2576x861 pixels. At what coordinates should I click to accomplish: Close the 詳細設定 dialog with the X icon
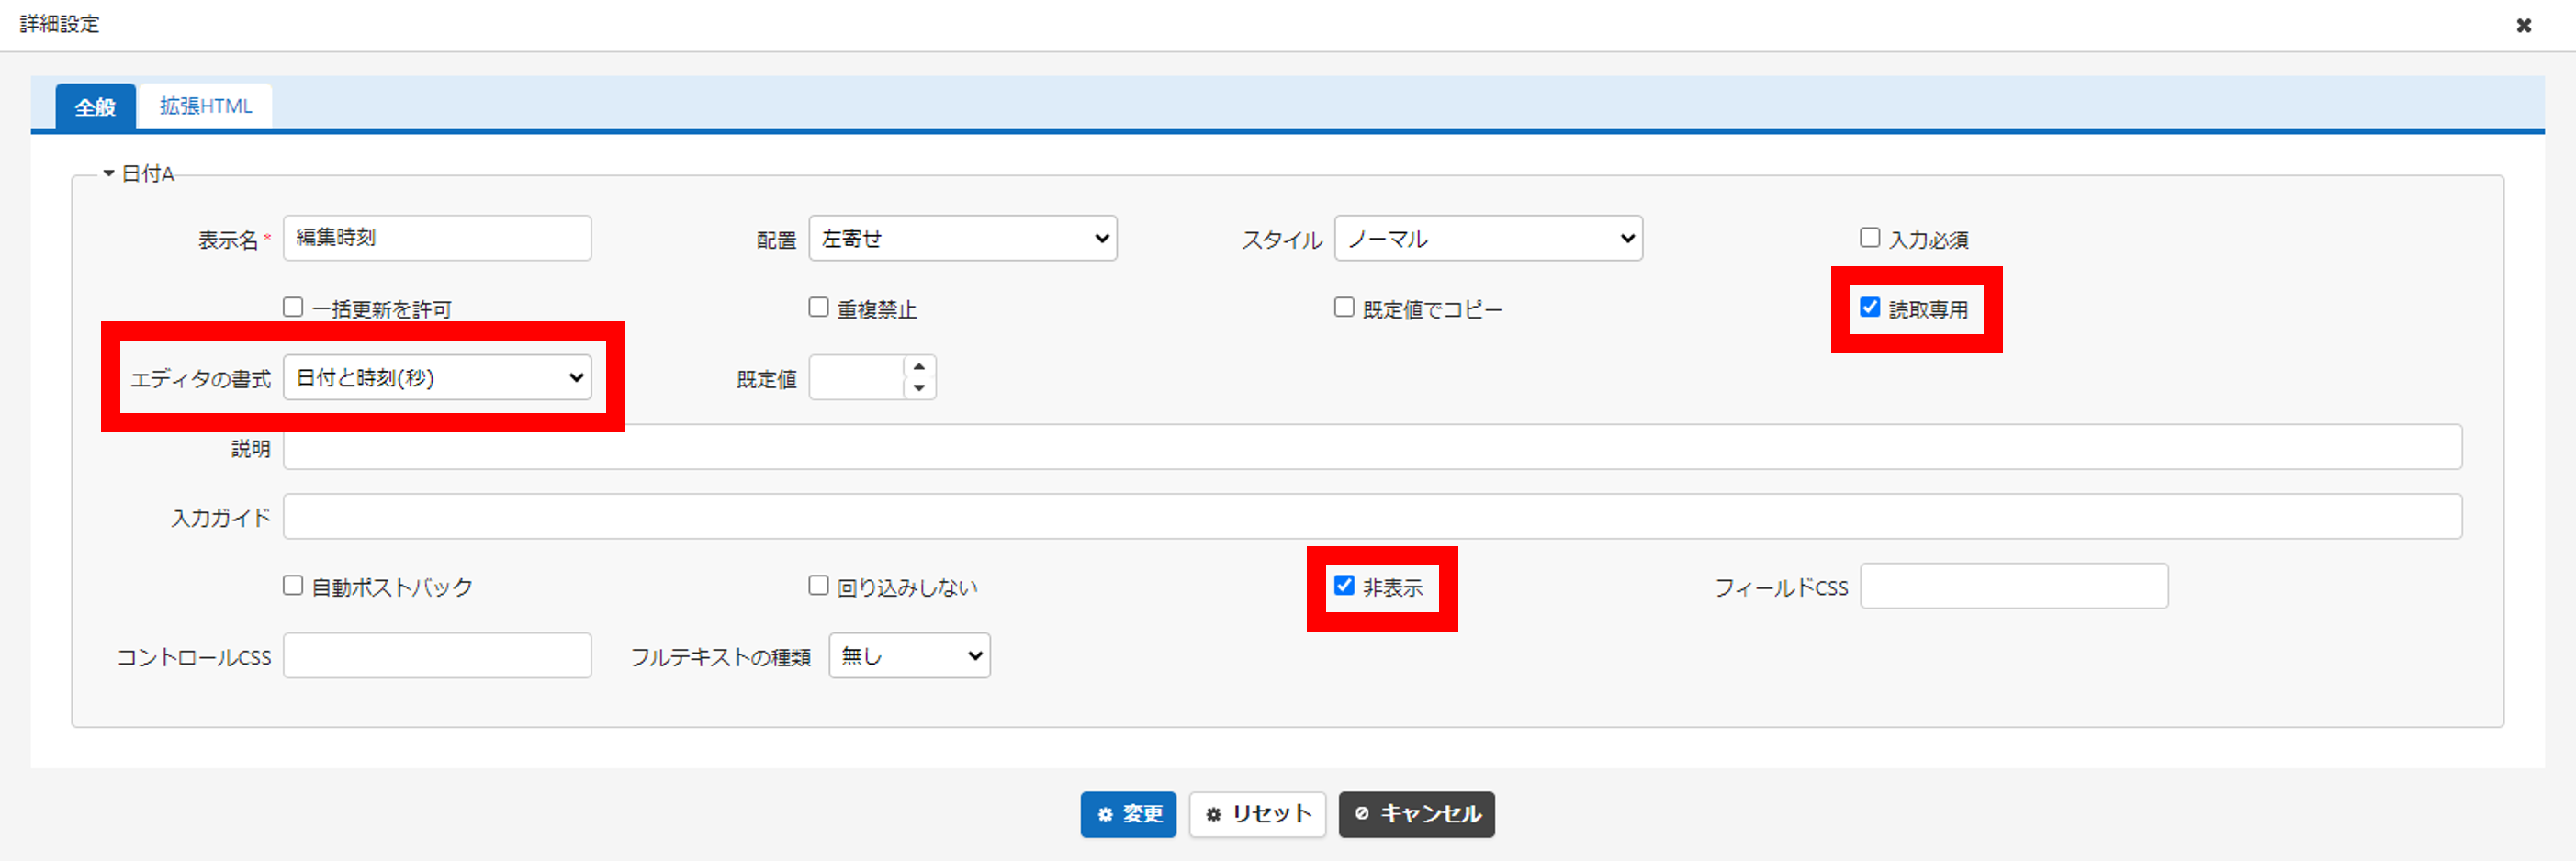click(2523, 25)
